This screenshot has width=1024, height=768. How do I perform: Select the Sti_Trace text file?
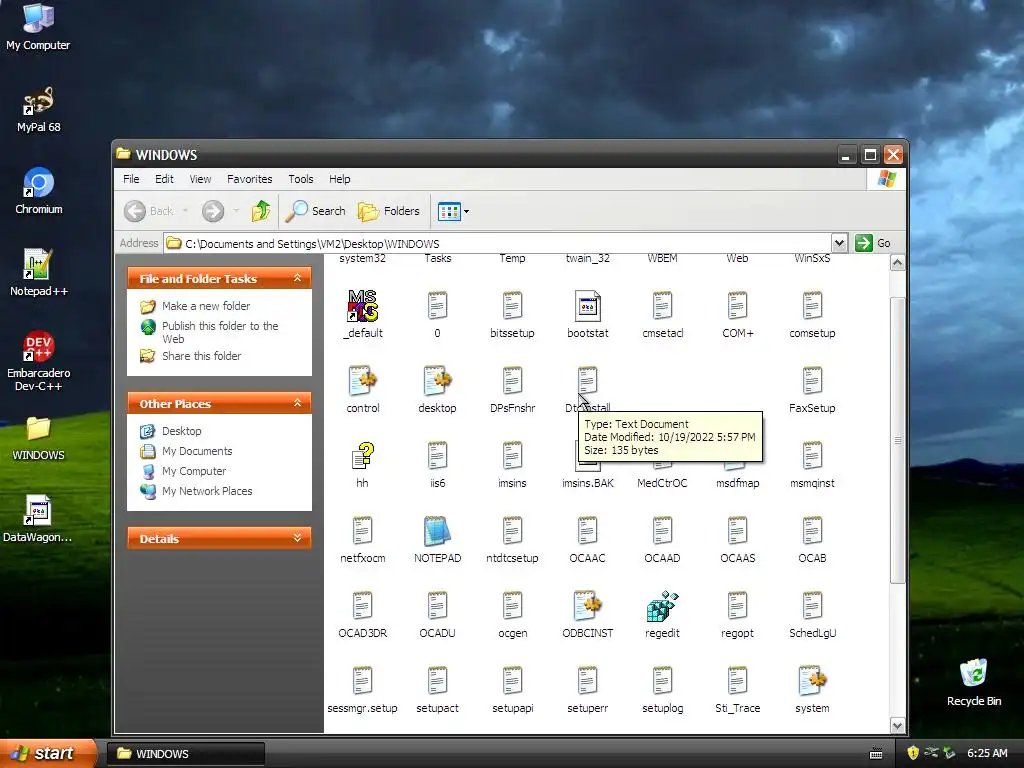(737, 681)
